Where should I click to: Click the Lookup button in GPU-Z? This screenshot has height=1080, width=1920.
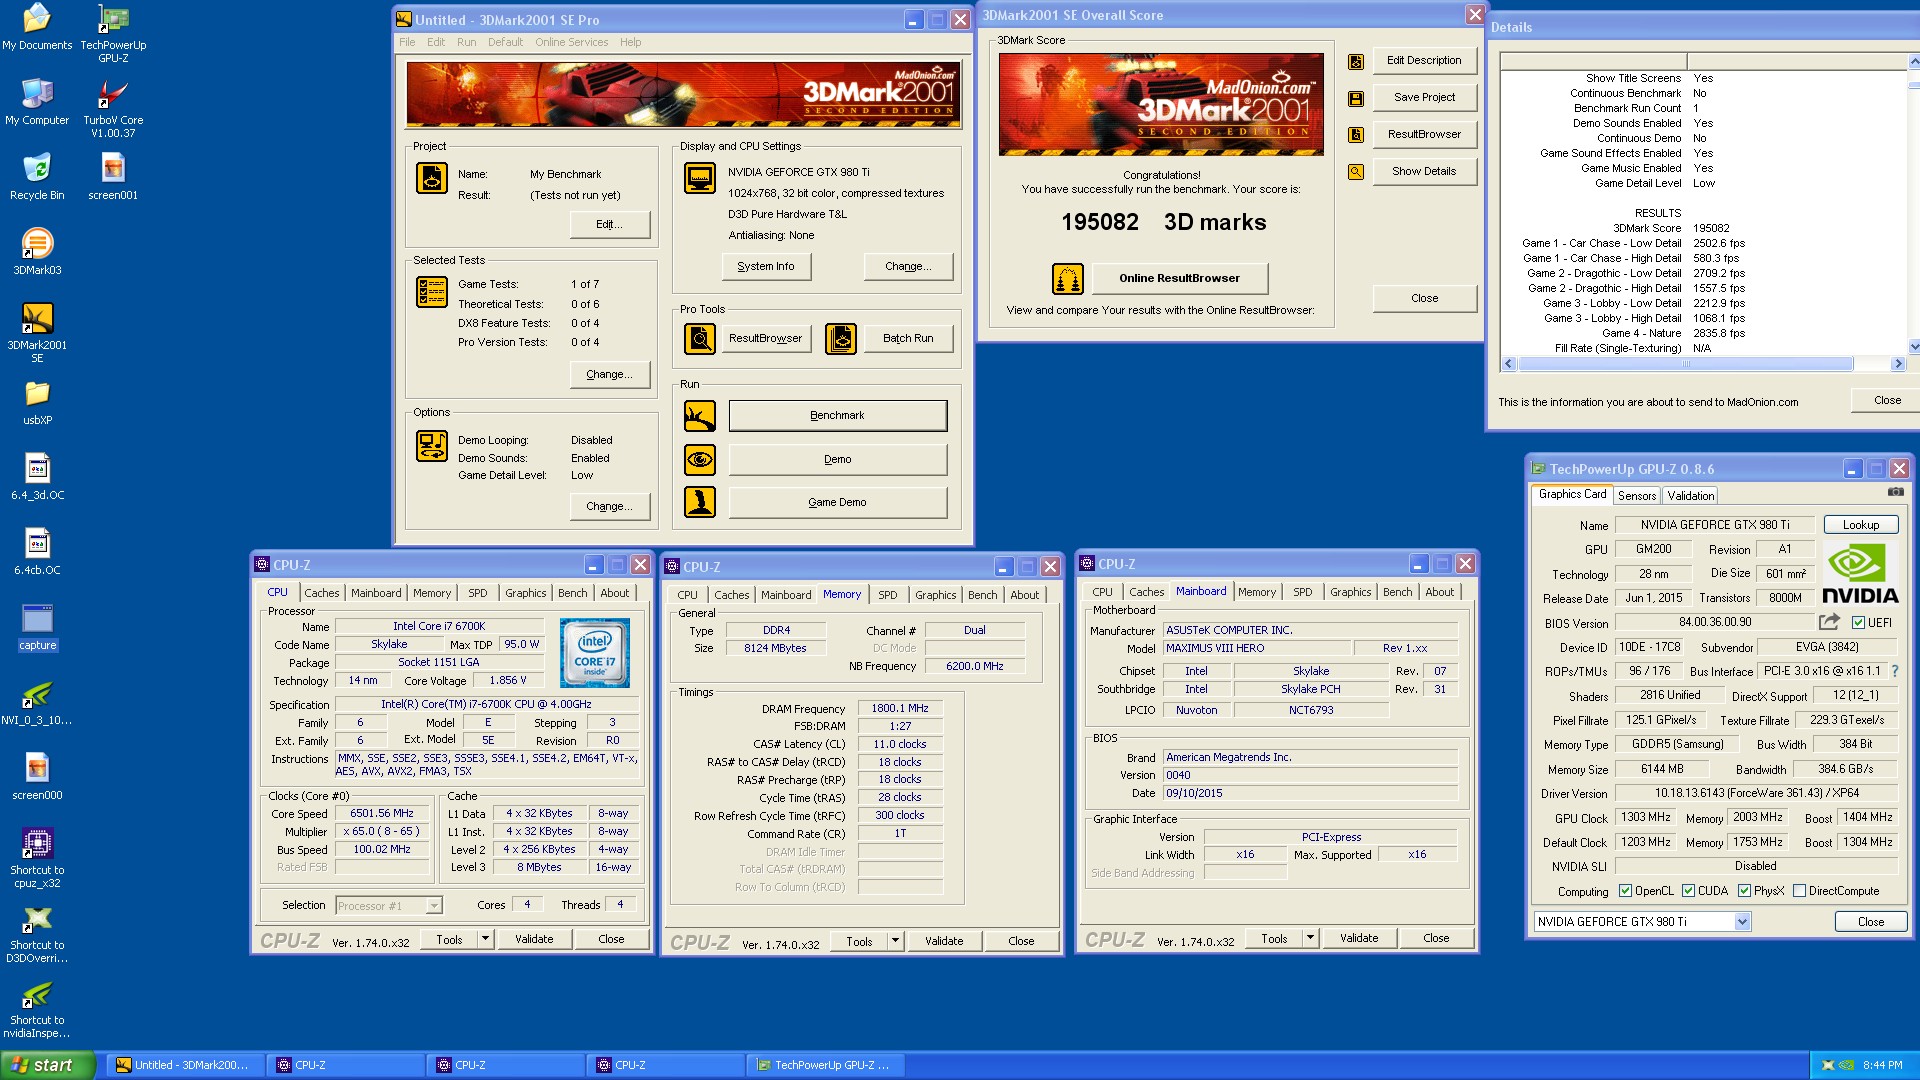[1860, 525]
